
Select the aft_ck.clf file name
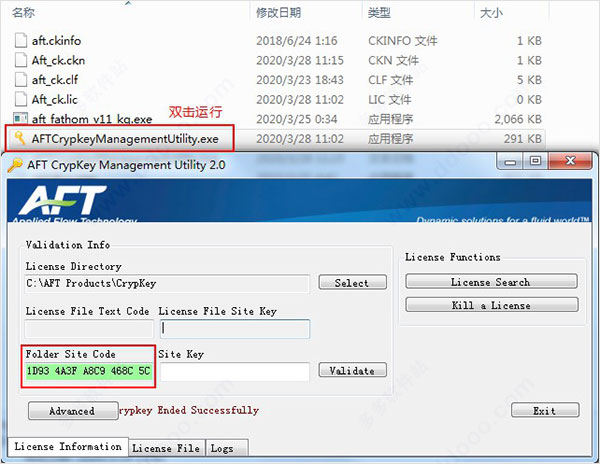[55, 80]
